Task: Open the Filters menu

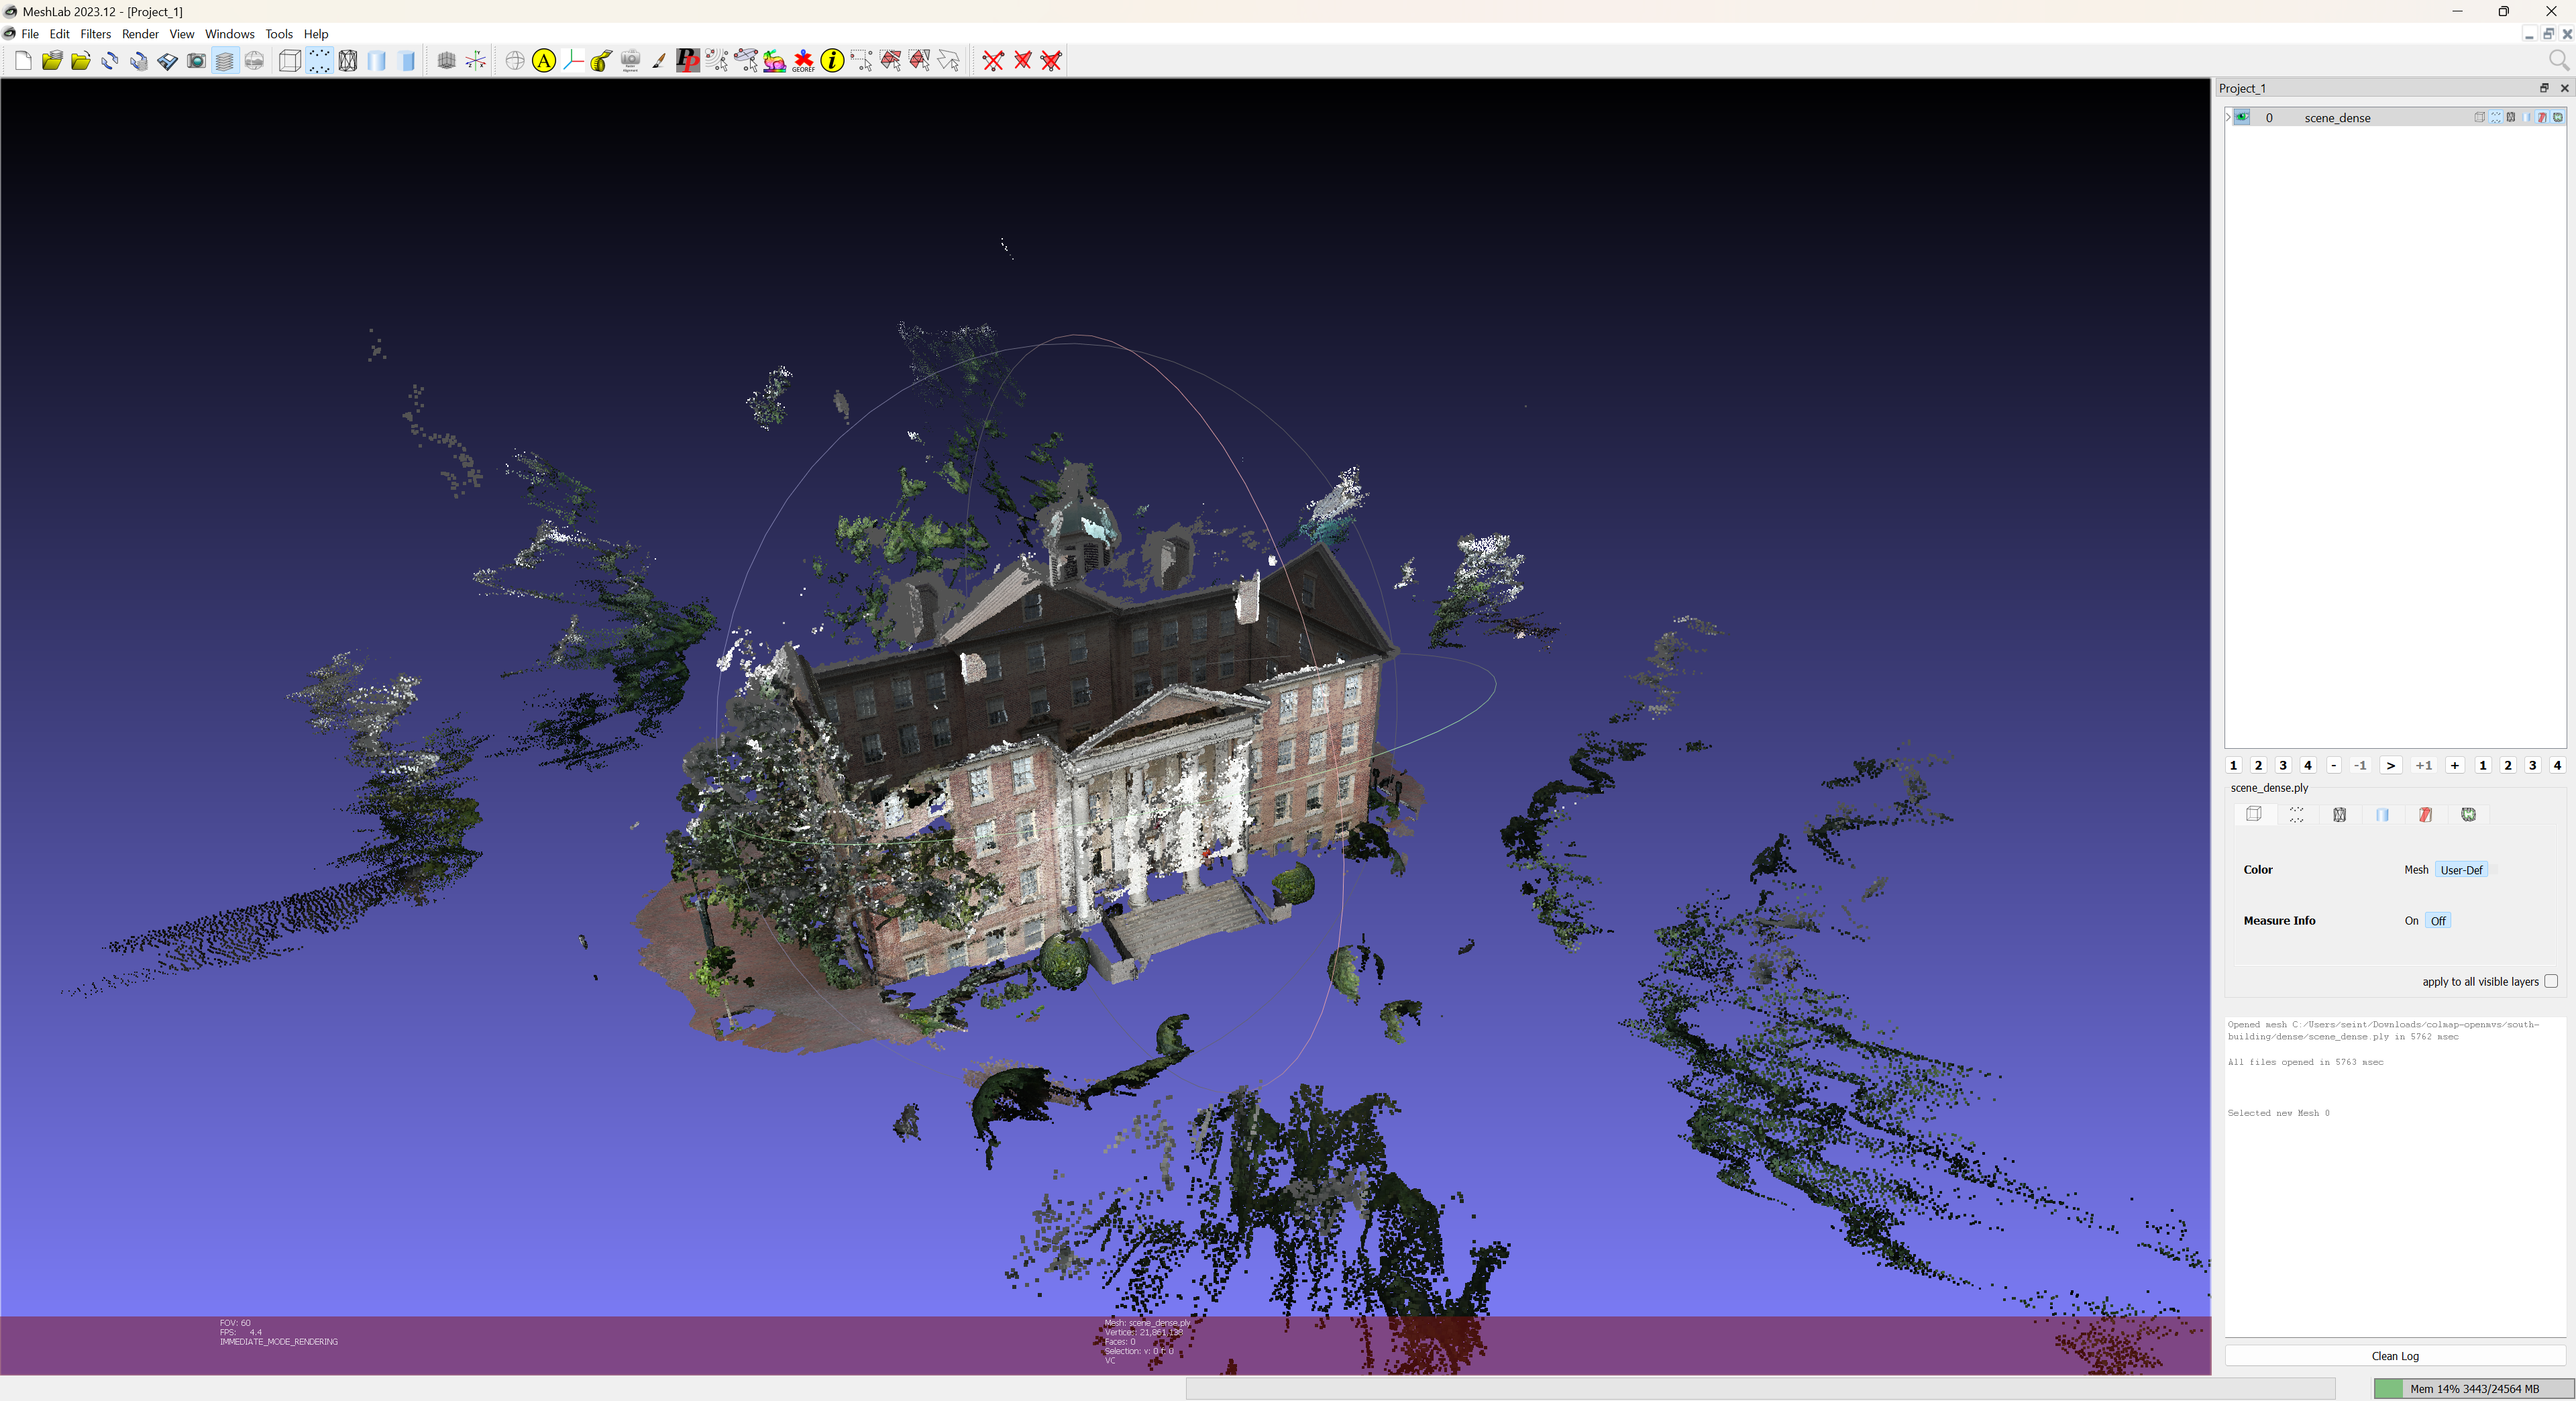Action: coord(95,34)
